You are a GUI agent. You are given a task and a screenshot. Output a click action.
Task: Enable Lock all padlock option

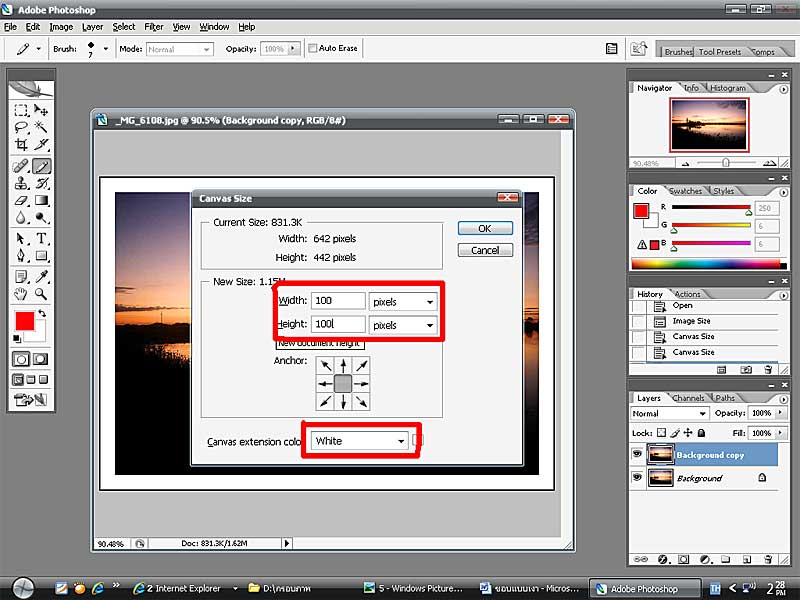point(702,433)
